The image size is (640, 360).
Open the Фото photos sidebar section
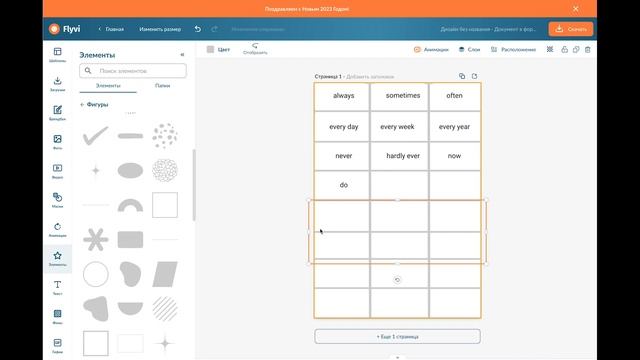(58, 142)
